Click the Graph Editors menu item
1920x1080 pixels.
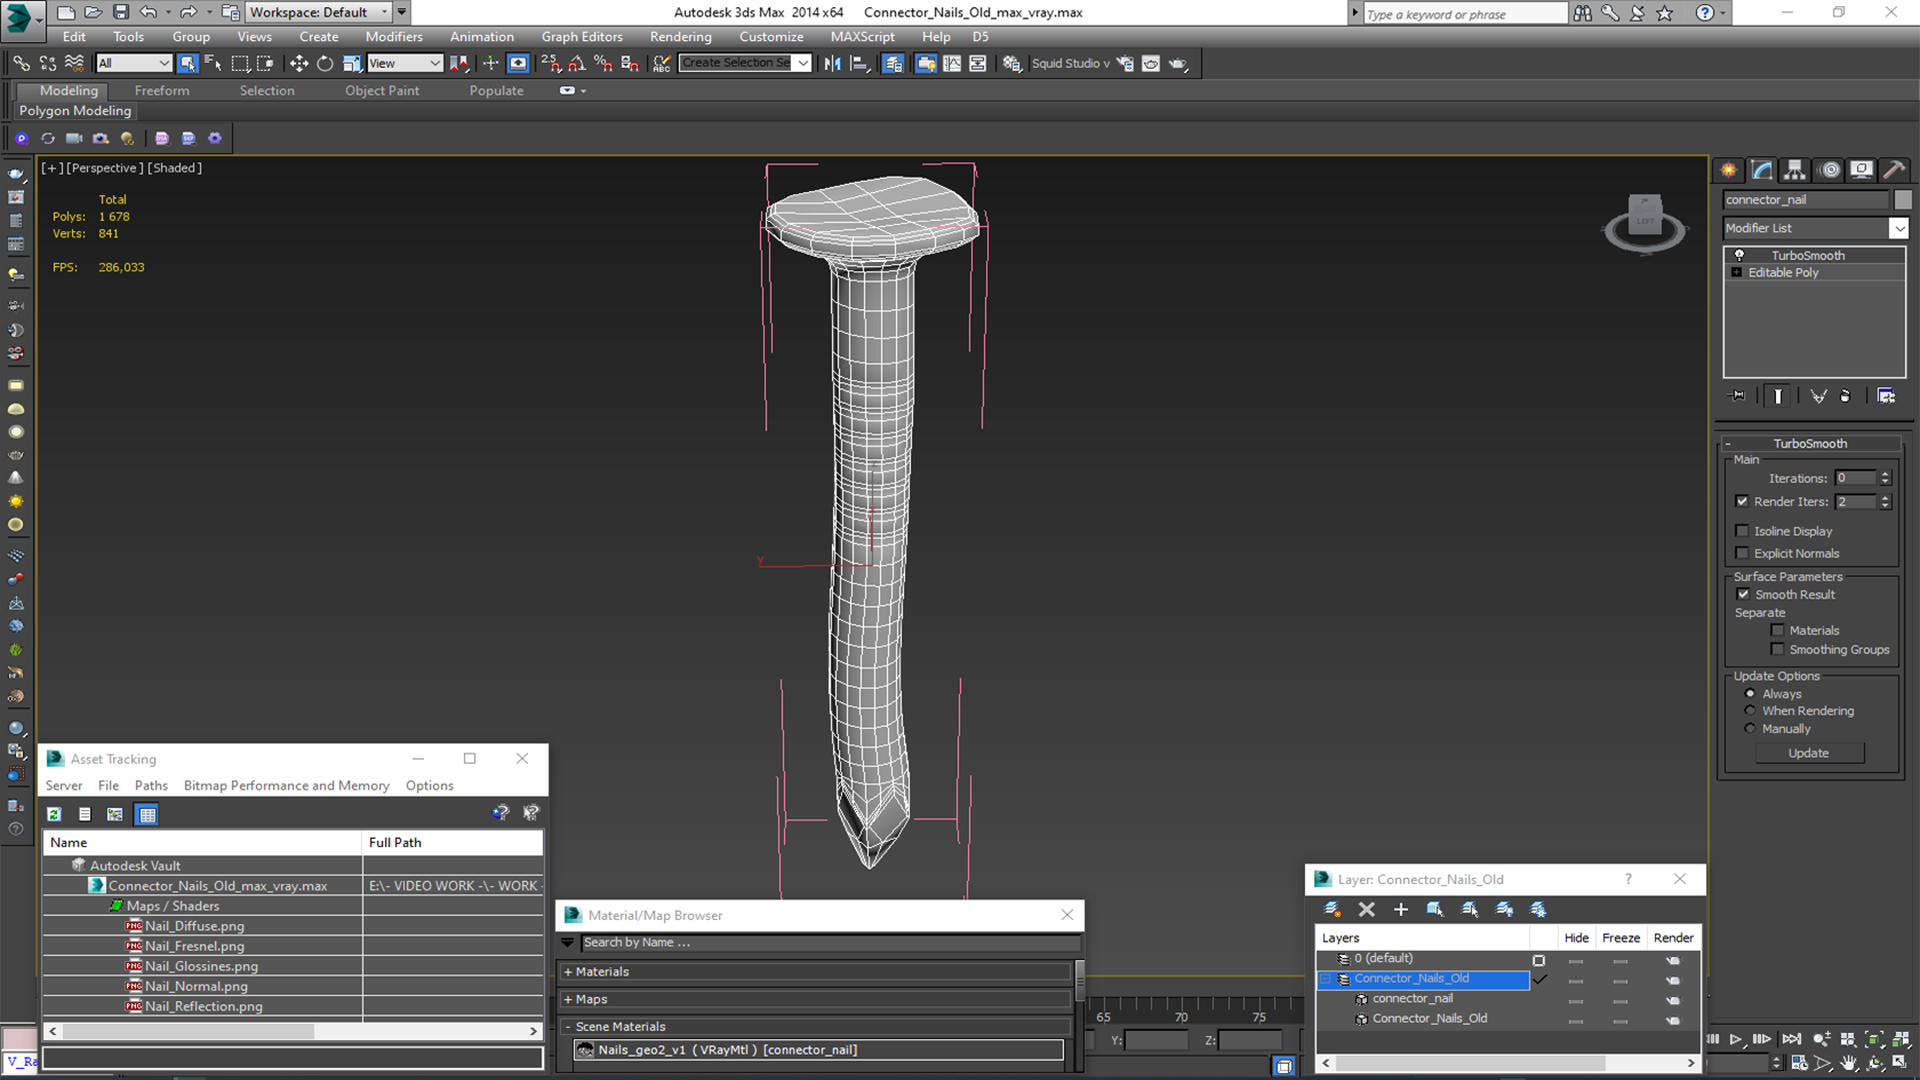pos(583,36)
